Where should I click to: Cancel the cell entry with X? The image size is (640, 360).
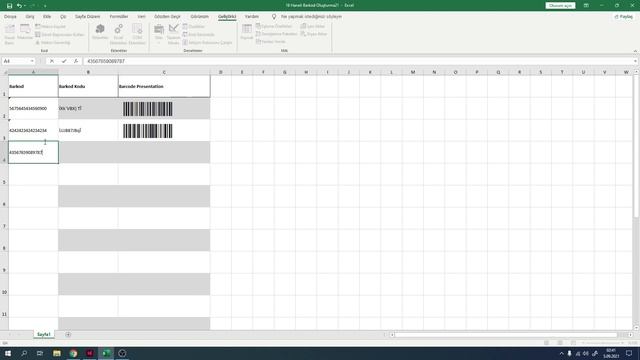point(52,61)
